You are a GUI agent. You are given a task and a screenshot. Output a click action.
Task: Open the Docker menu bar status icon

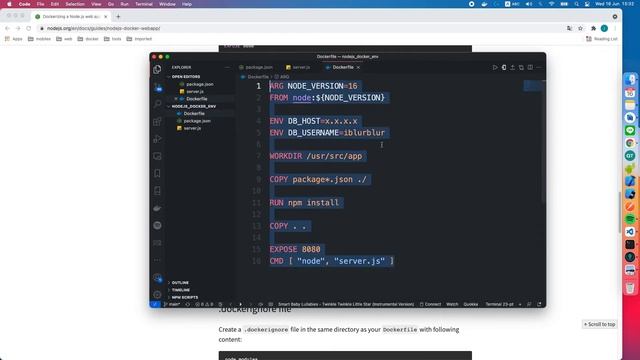484,4
